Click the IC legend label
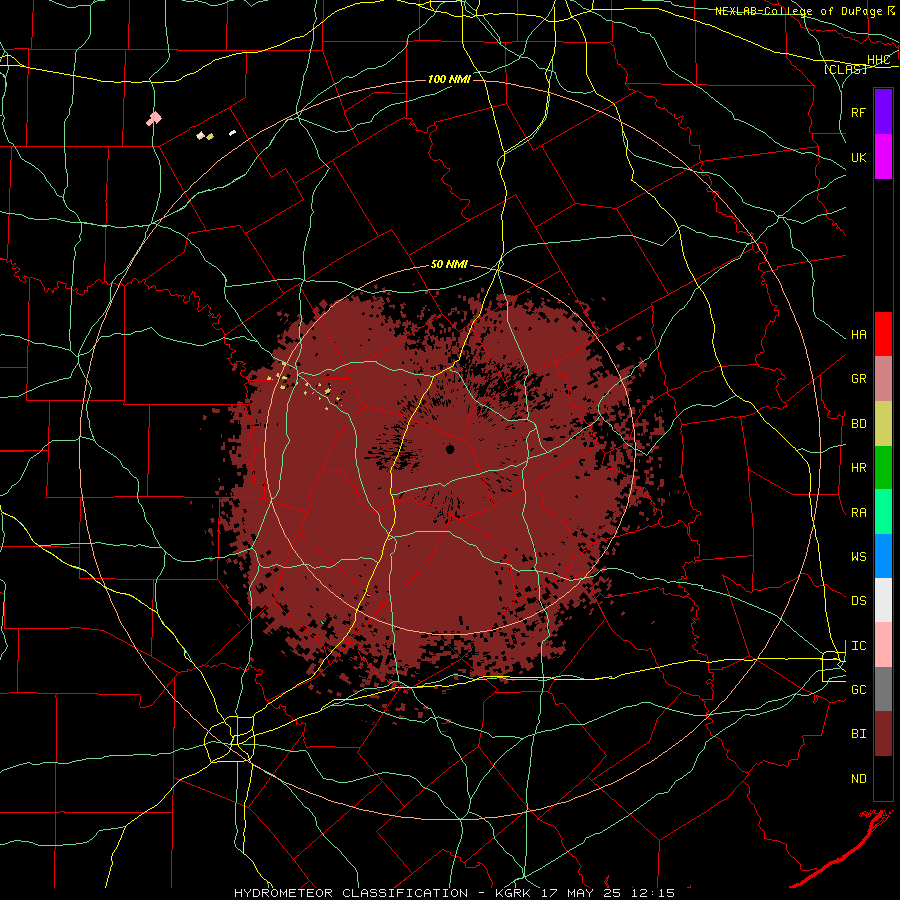This screenshot has width=900, height=900. pos(858,646)
